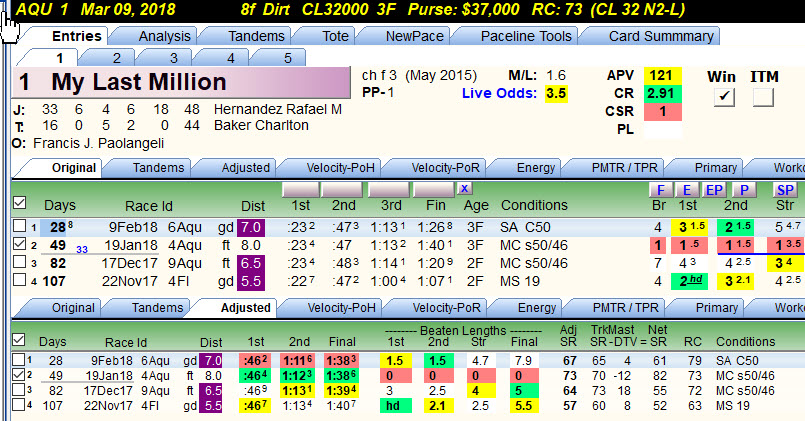This screenshot has height=421, width=805.
Task: Click the small X button above Age column
Action: pos(465,188)
